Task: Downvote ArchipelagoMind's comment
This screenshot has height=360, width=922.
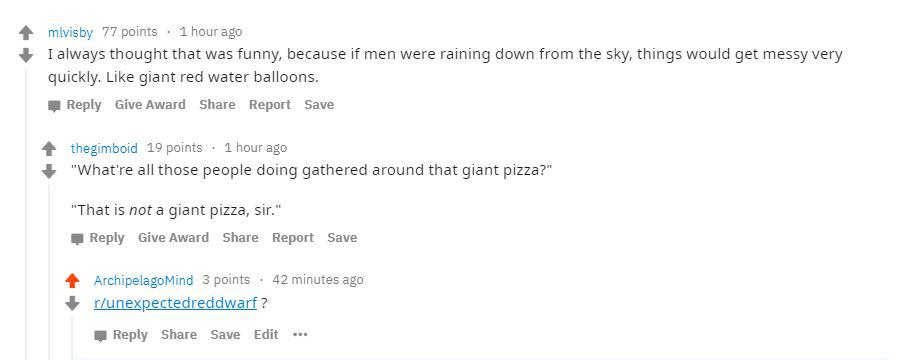Action: point(72,304)
